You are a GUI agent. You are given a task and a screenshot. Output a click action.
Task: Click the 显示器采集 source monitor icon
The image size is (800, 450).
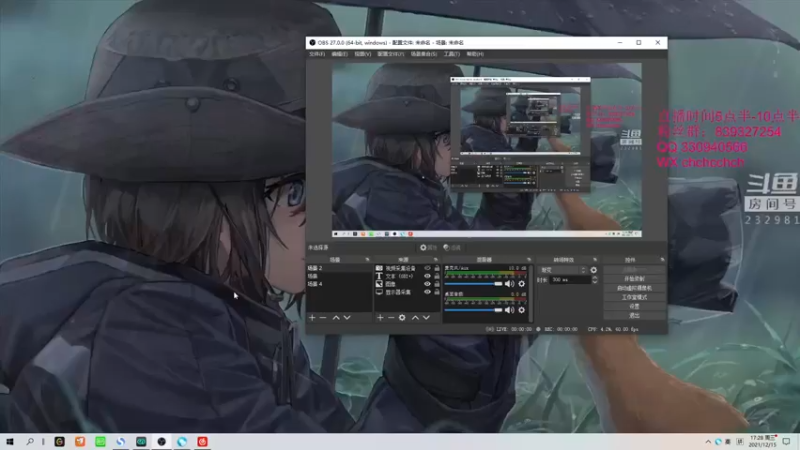(x=379, y=292)
